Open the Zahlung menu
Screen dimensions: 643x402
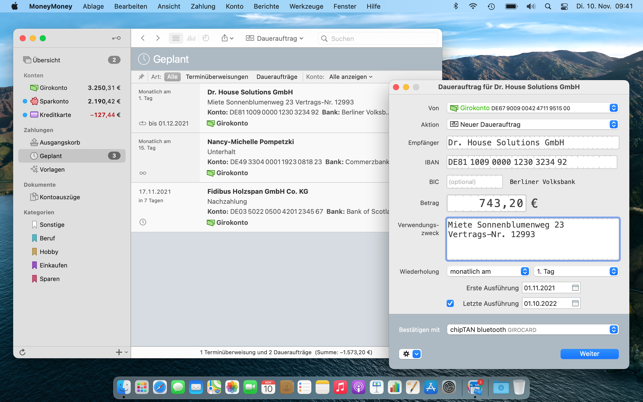[203, 6]
